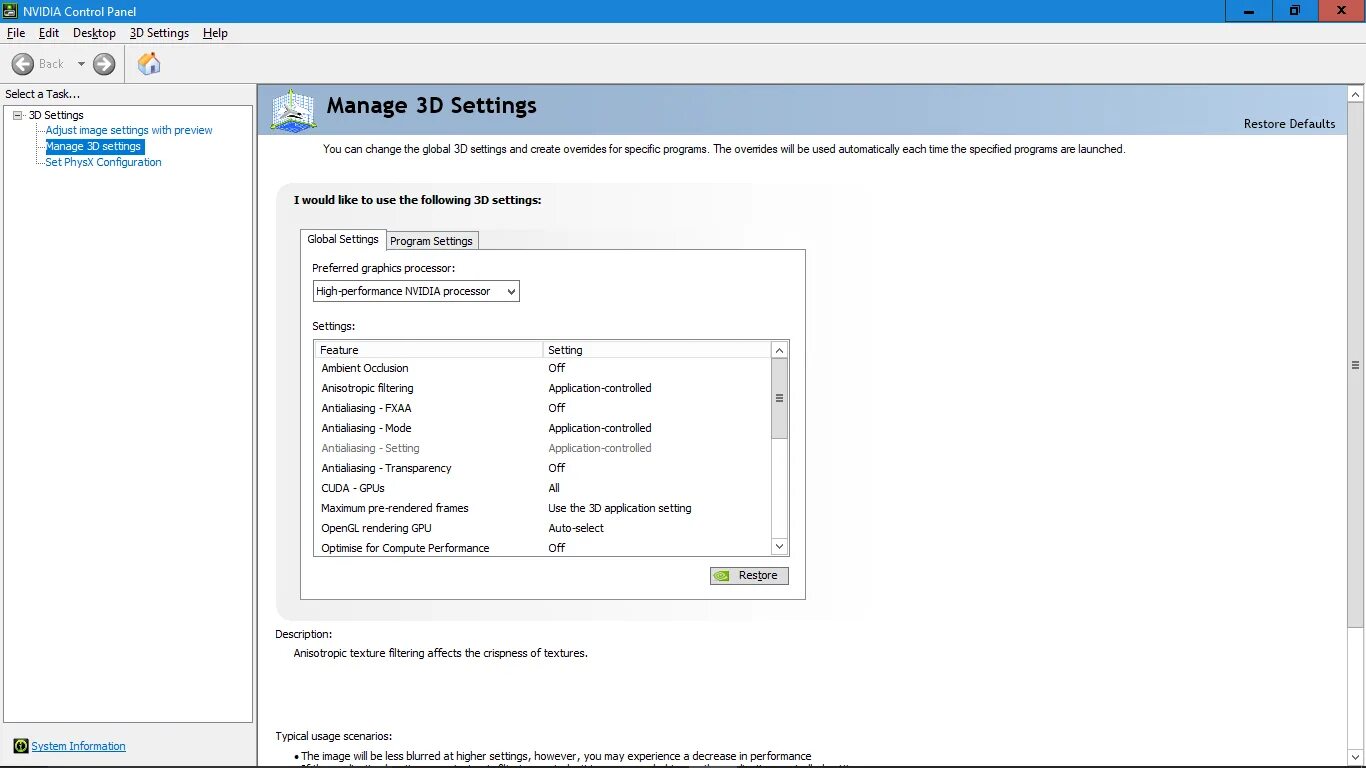This screenshot has height=768, width=1366.
Task: Select Manage 3D settings tree item
Action: [x=94, y=146]
